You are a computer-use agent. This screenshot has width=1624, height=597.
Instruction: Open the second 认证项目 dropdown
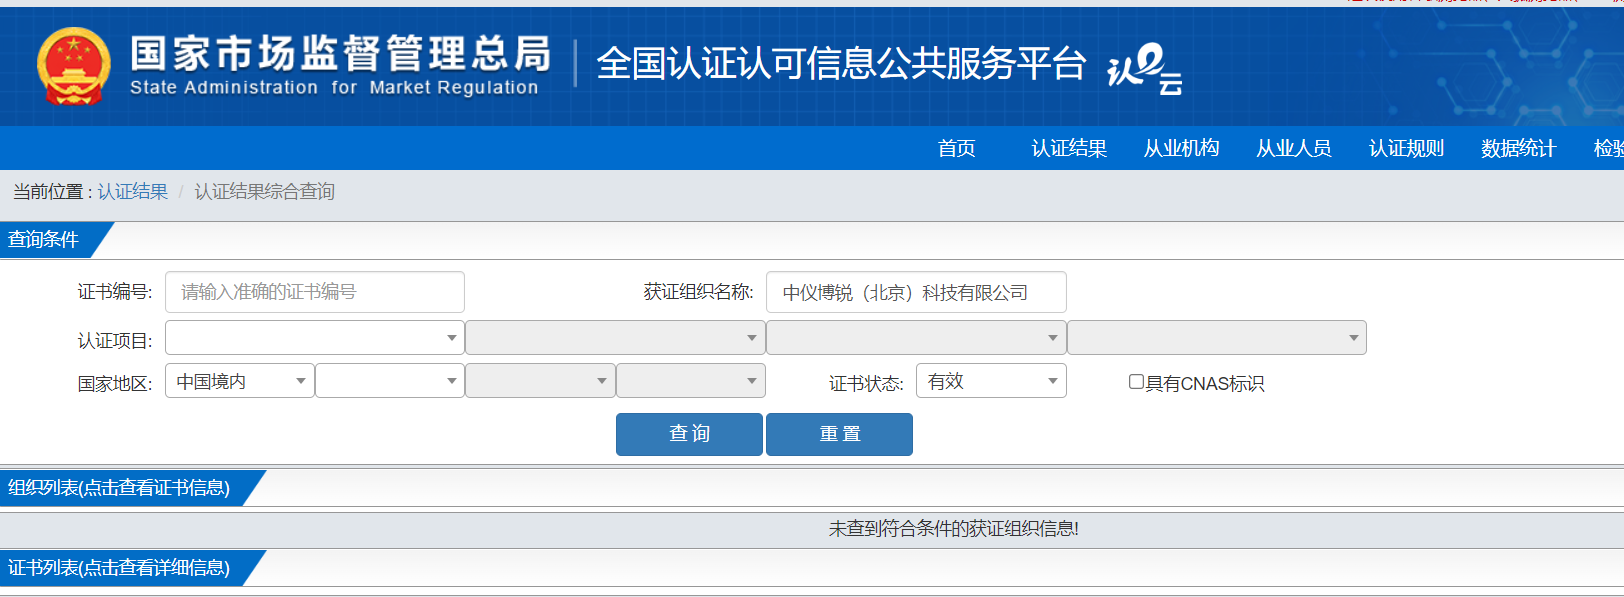(615, 338)
